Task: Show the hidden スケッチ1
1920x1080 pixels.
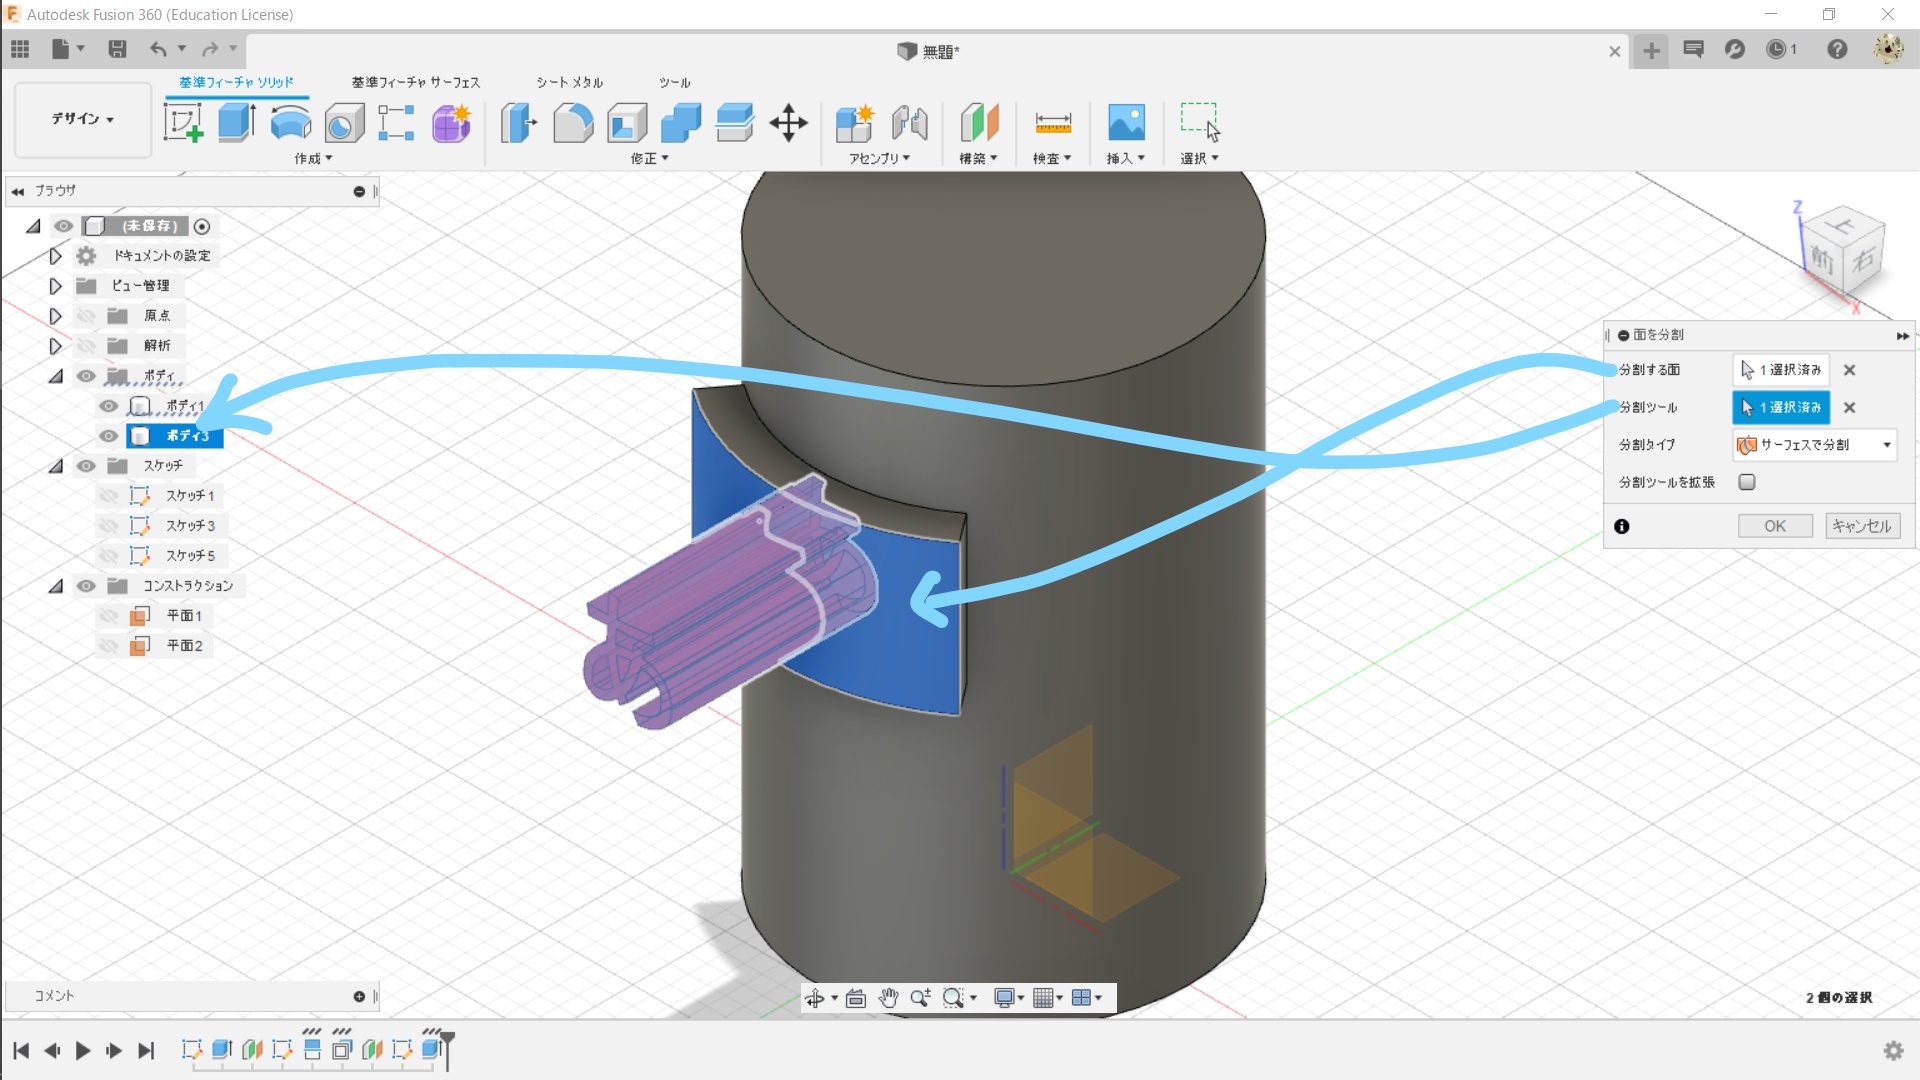Action: point(108,496)
